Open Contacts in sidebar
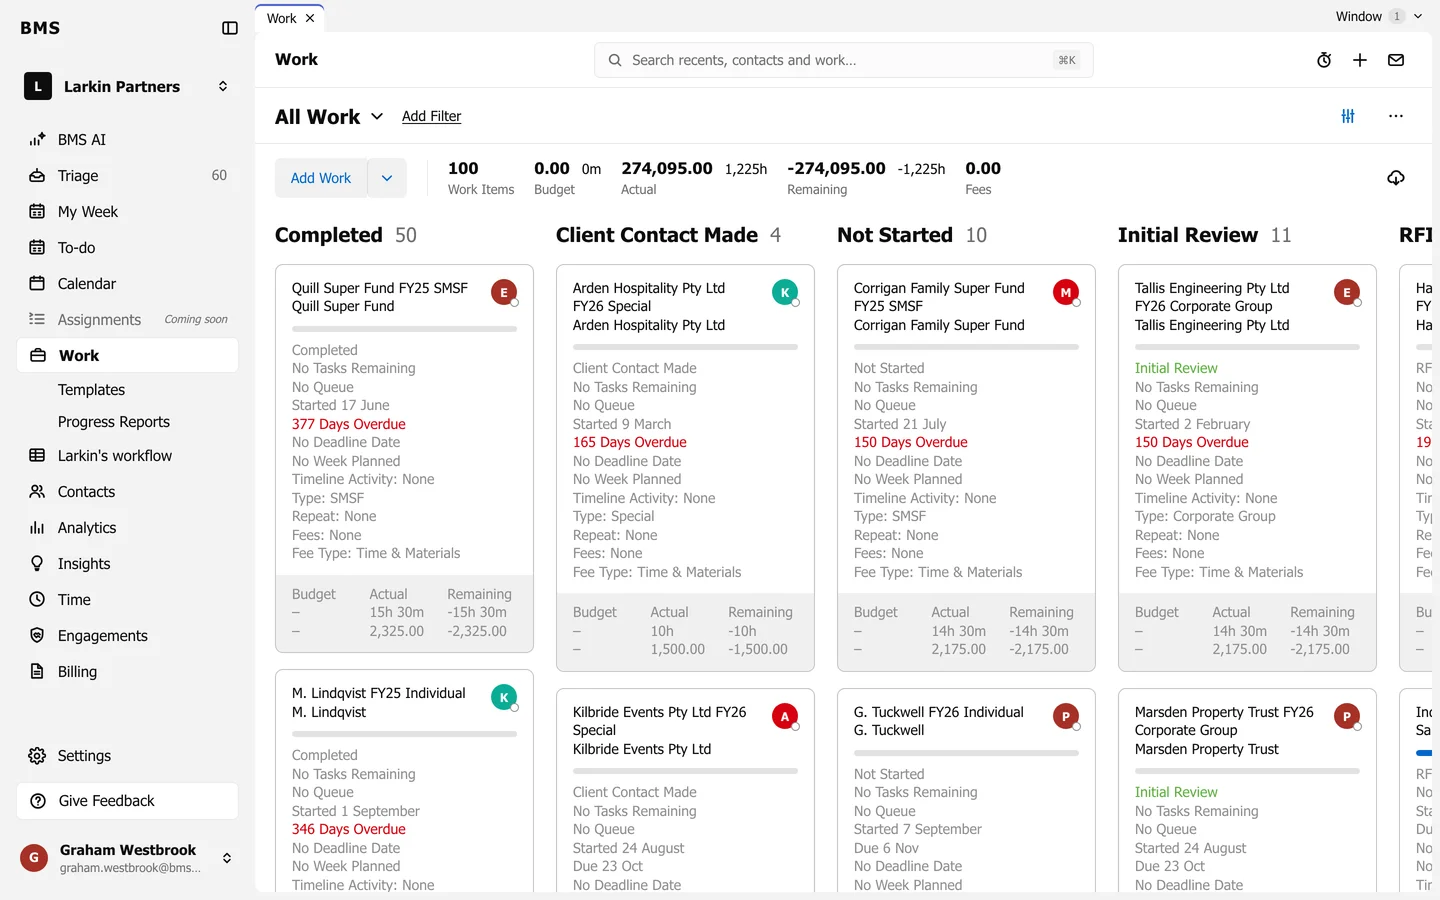This screenshot has height=900, width=1440. pos(128,492)
